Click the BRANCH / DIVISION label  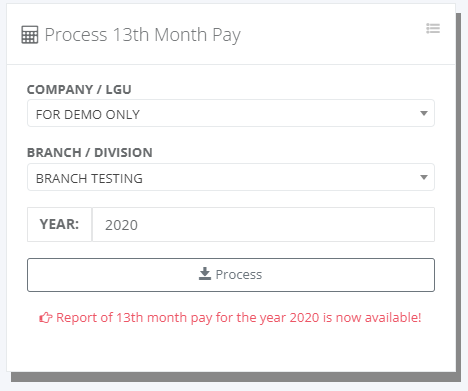point(90,152)
